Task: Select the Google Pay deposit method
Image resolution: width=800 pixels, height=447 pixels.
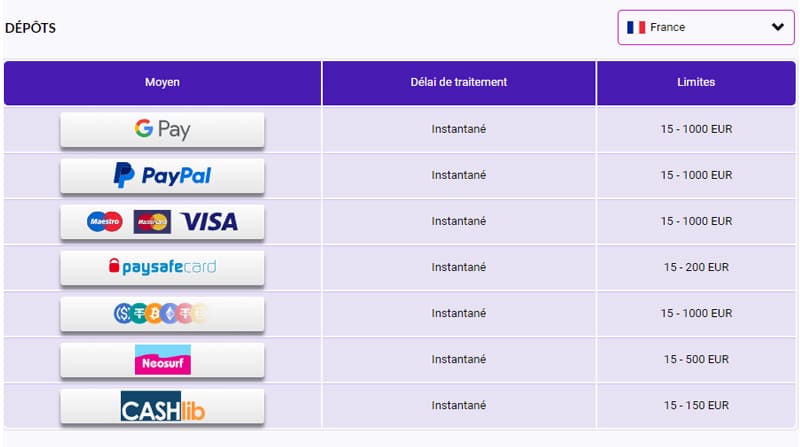Action: click(162, 130)
